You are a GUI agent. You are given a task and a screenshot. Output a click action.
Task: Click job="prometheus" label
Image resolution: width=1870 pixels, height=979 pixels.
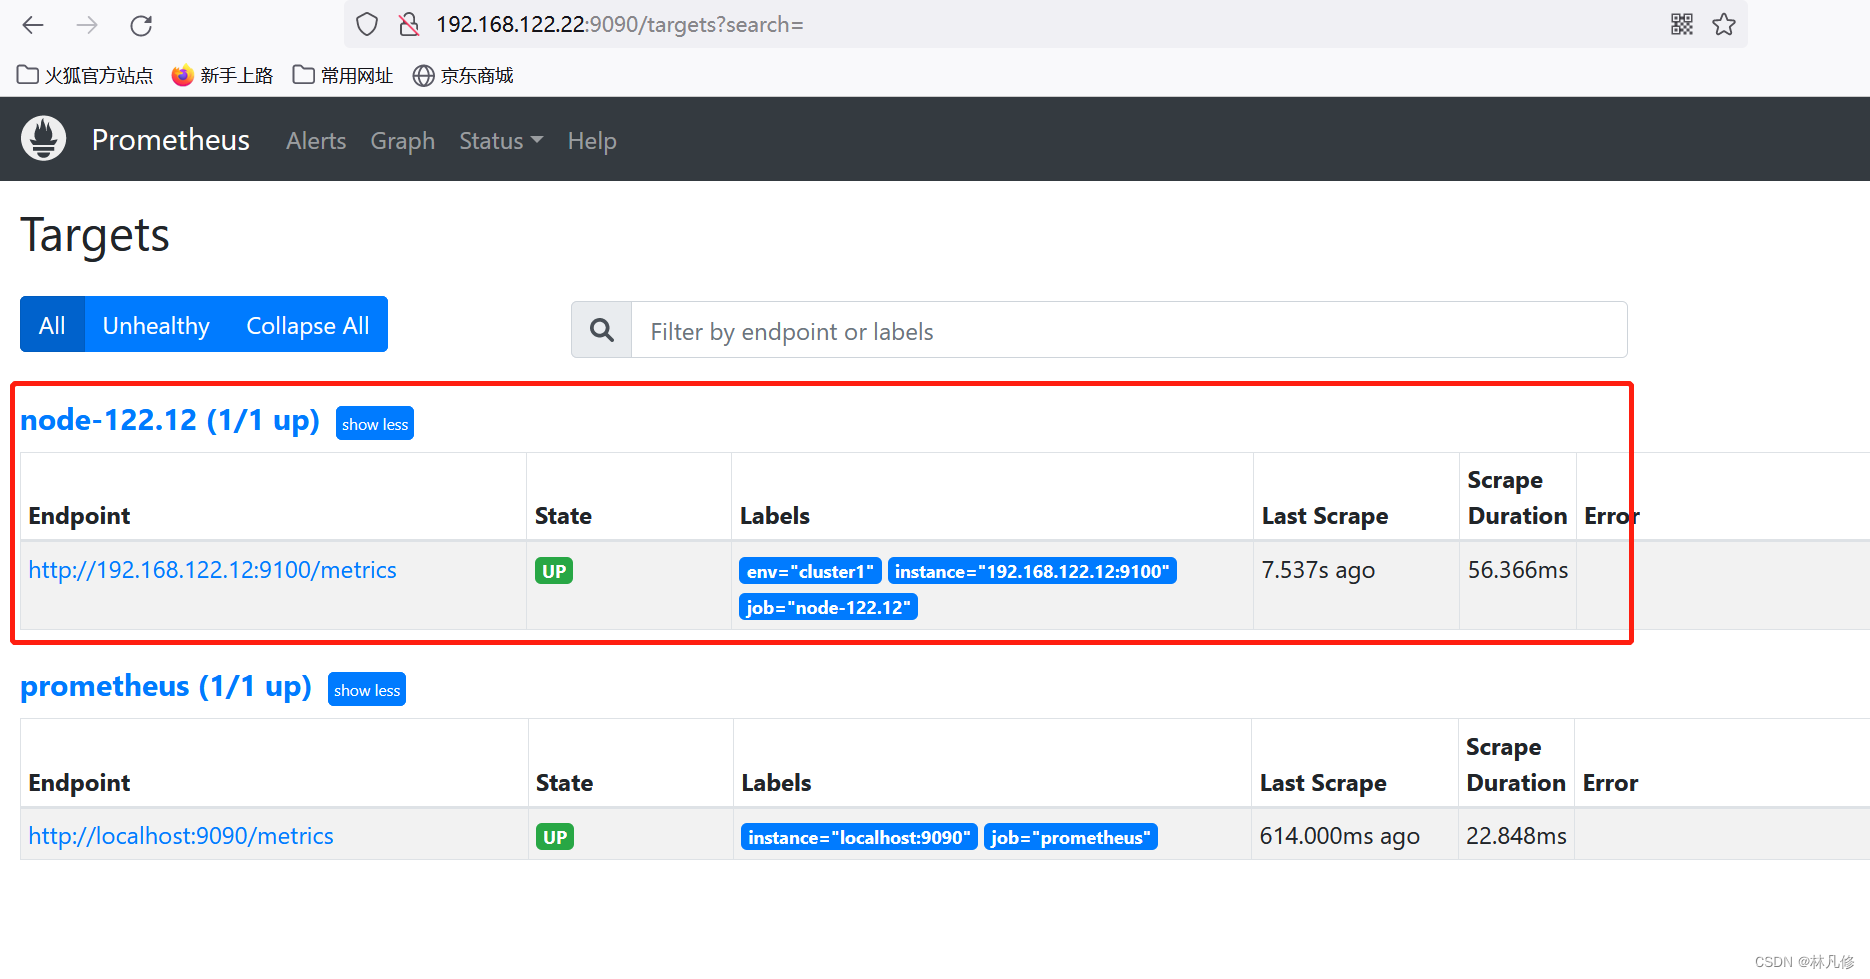(1071, 837)
